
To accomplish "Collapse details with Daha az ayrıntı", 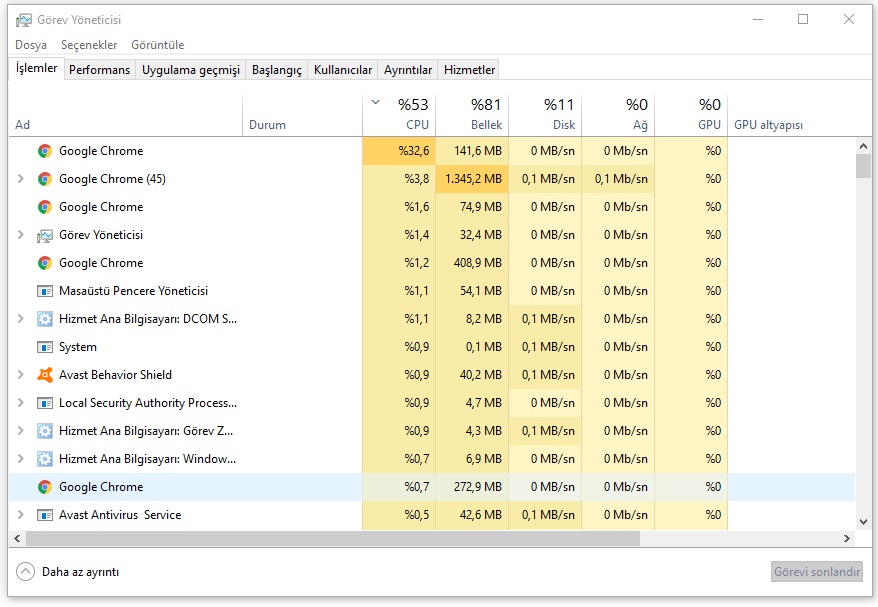I will (69, 572).
